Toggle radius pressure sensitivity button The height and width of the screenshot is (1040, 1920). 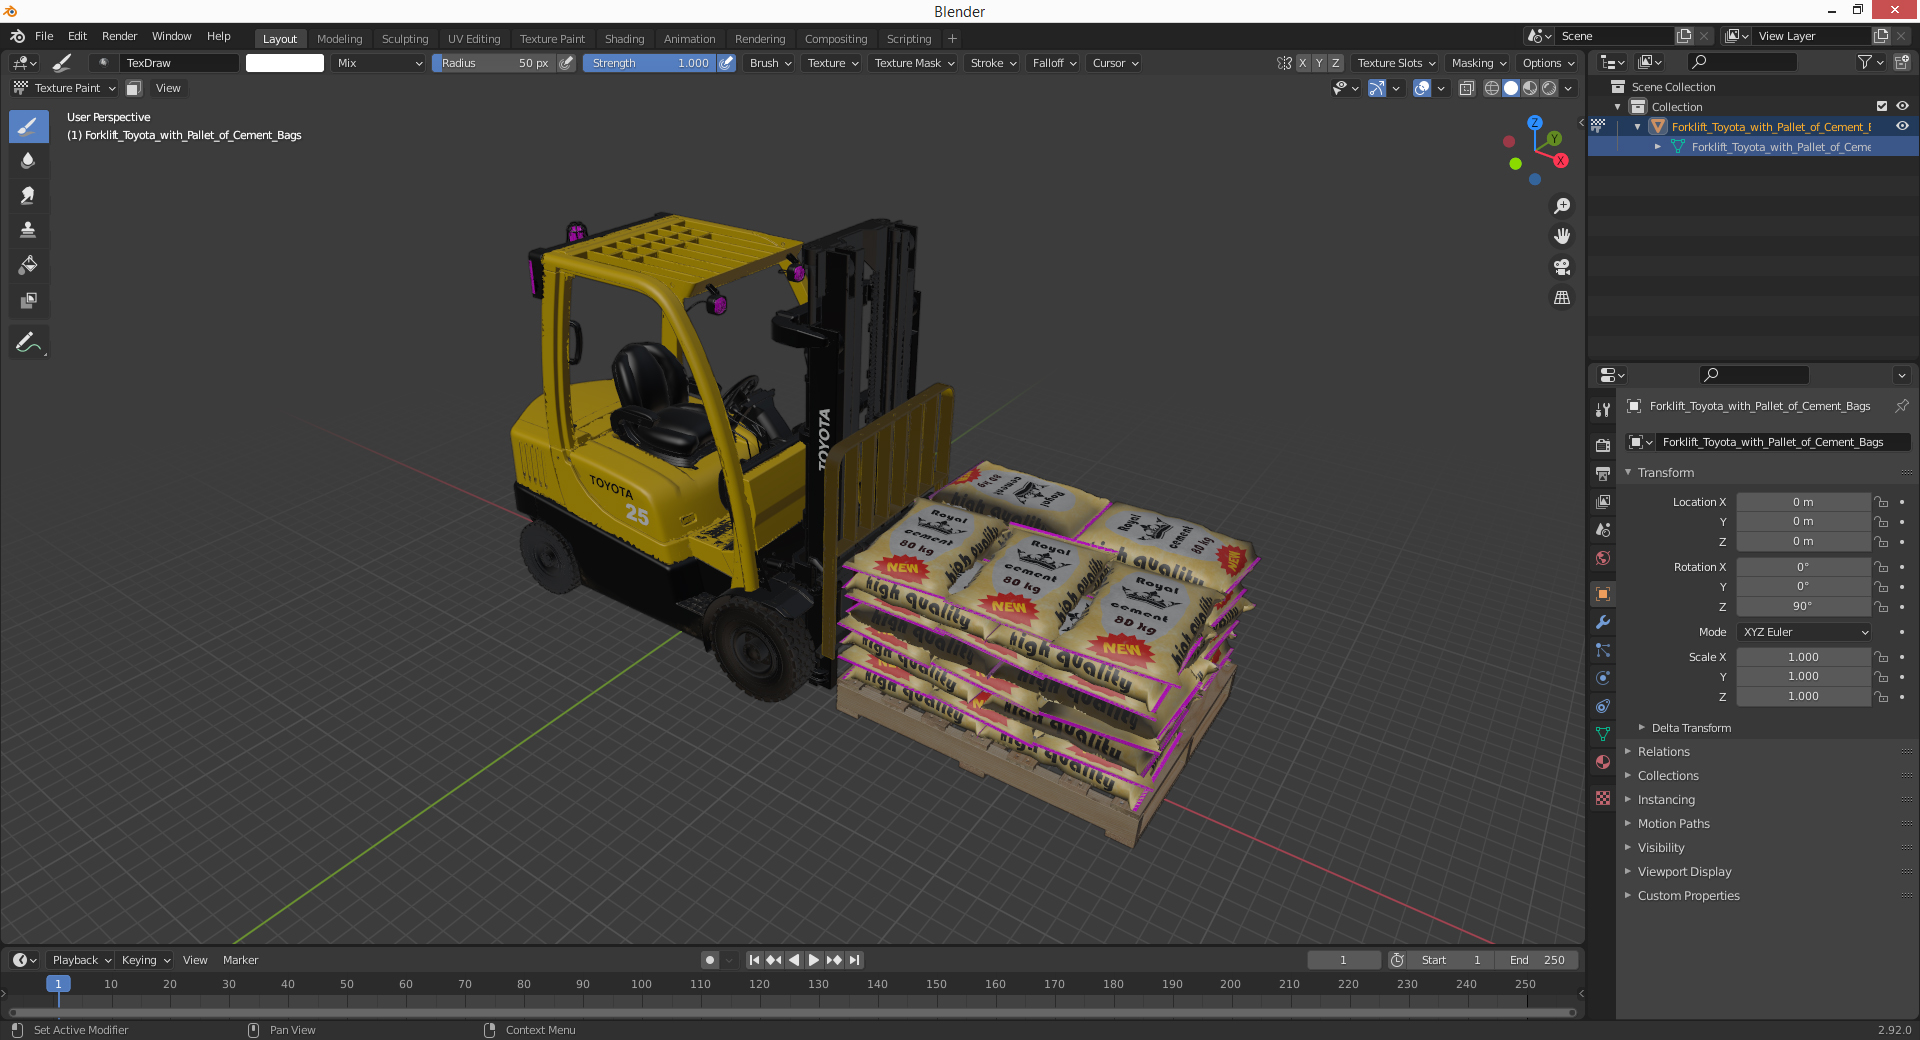point(567,63)
